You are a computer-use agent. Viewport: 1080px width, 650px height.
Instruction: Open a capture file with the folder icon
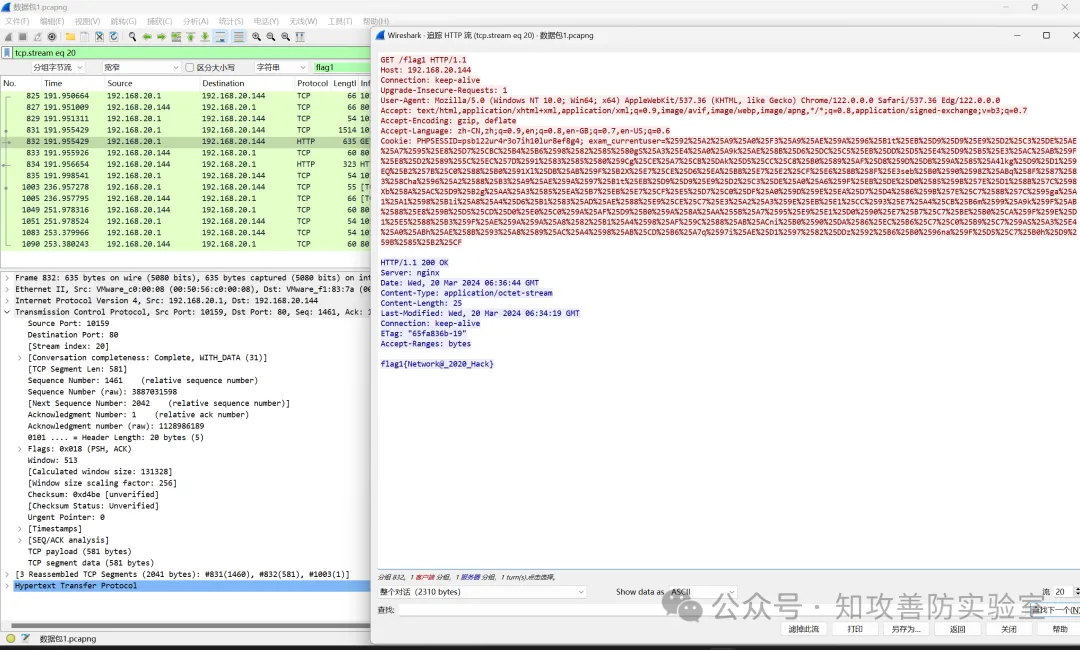coord(70,36)
